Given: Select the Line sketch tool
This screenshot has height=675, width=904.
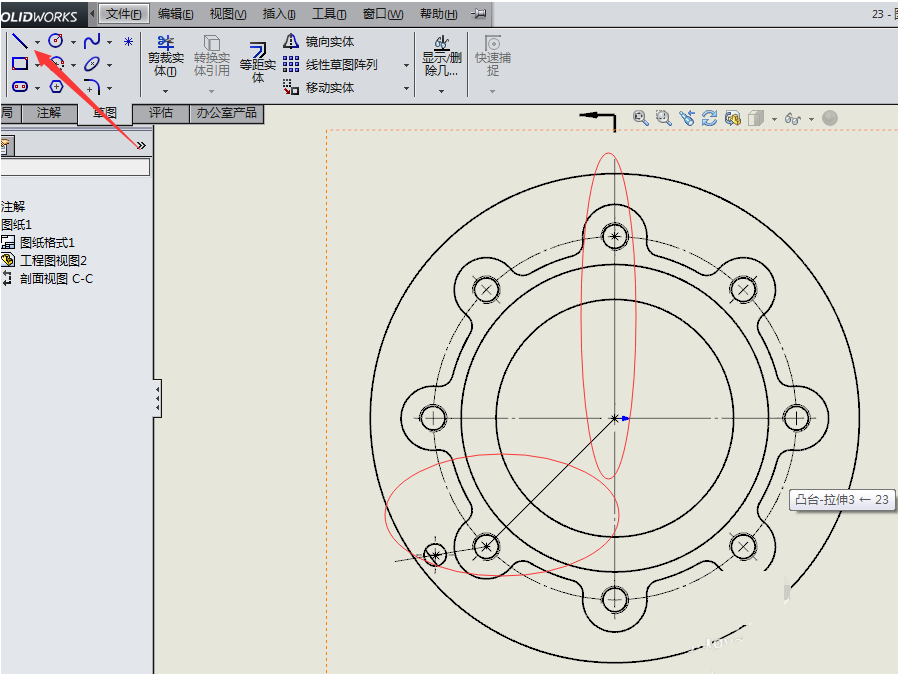Looking at the screenshot, I should (x=21, y=41).
